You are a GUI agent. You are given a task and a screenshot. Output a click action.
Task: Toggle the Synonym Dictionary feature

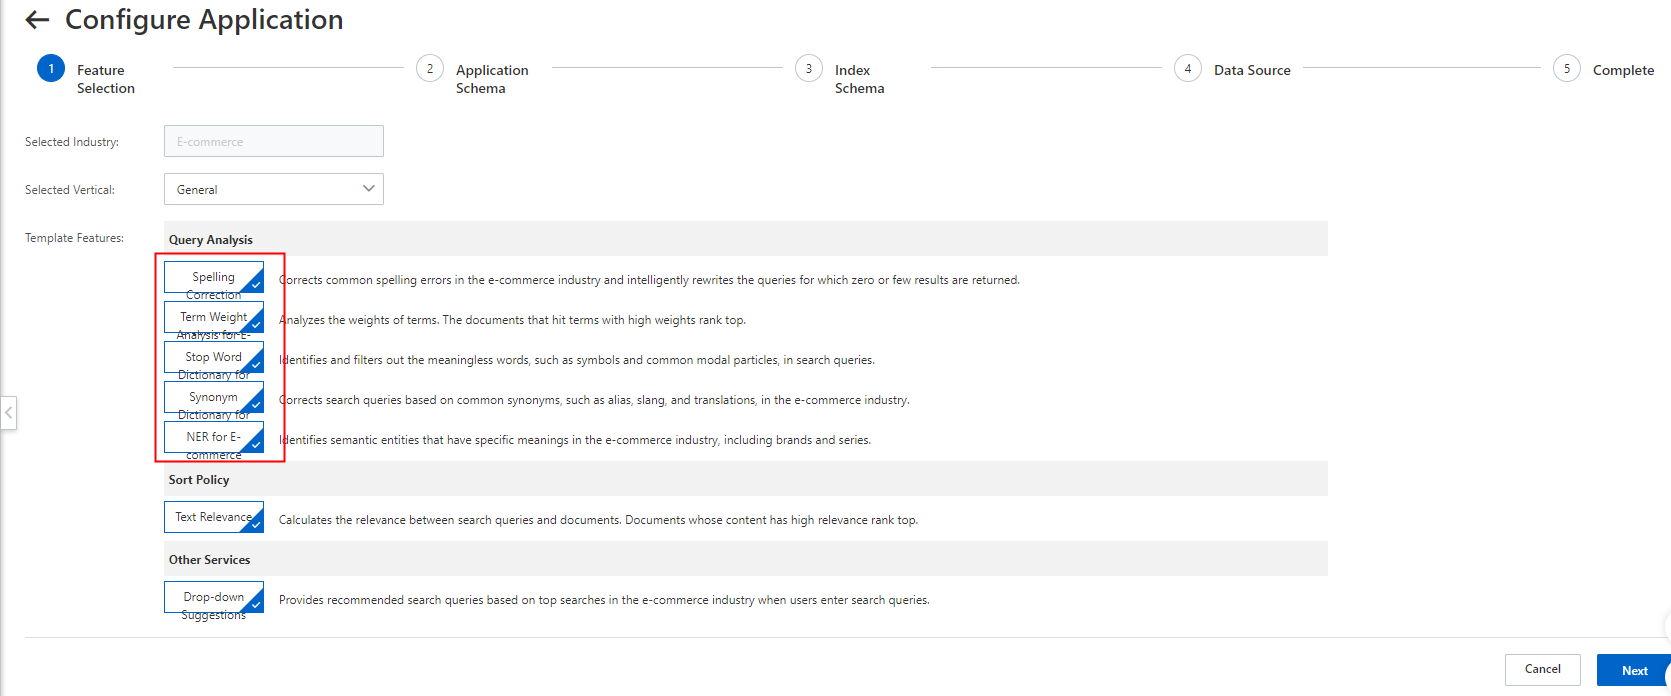214,398
